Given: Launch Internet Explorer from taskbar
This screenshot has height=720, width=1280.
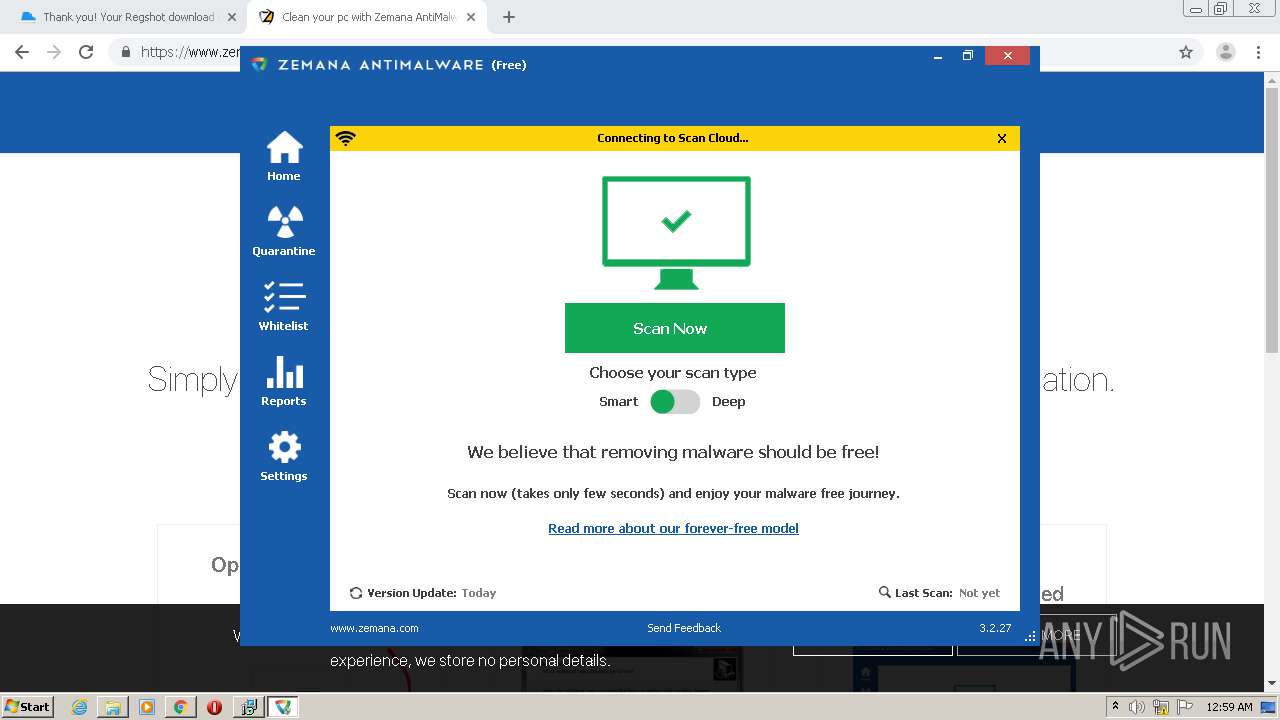Looking at the screenshot, I should [80, 707].
